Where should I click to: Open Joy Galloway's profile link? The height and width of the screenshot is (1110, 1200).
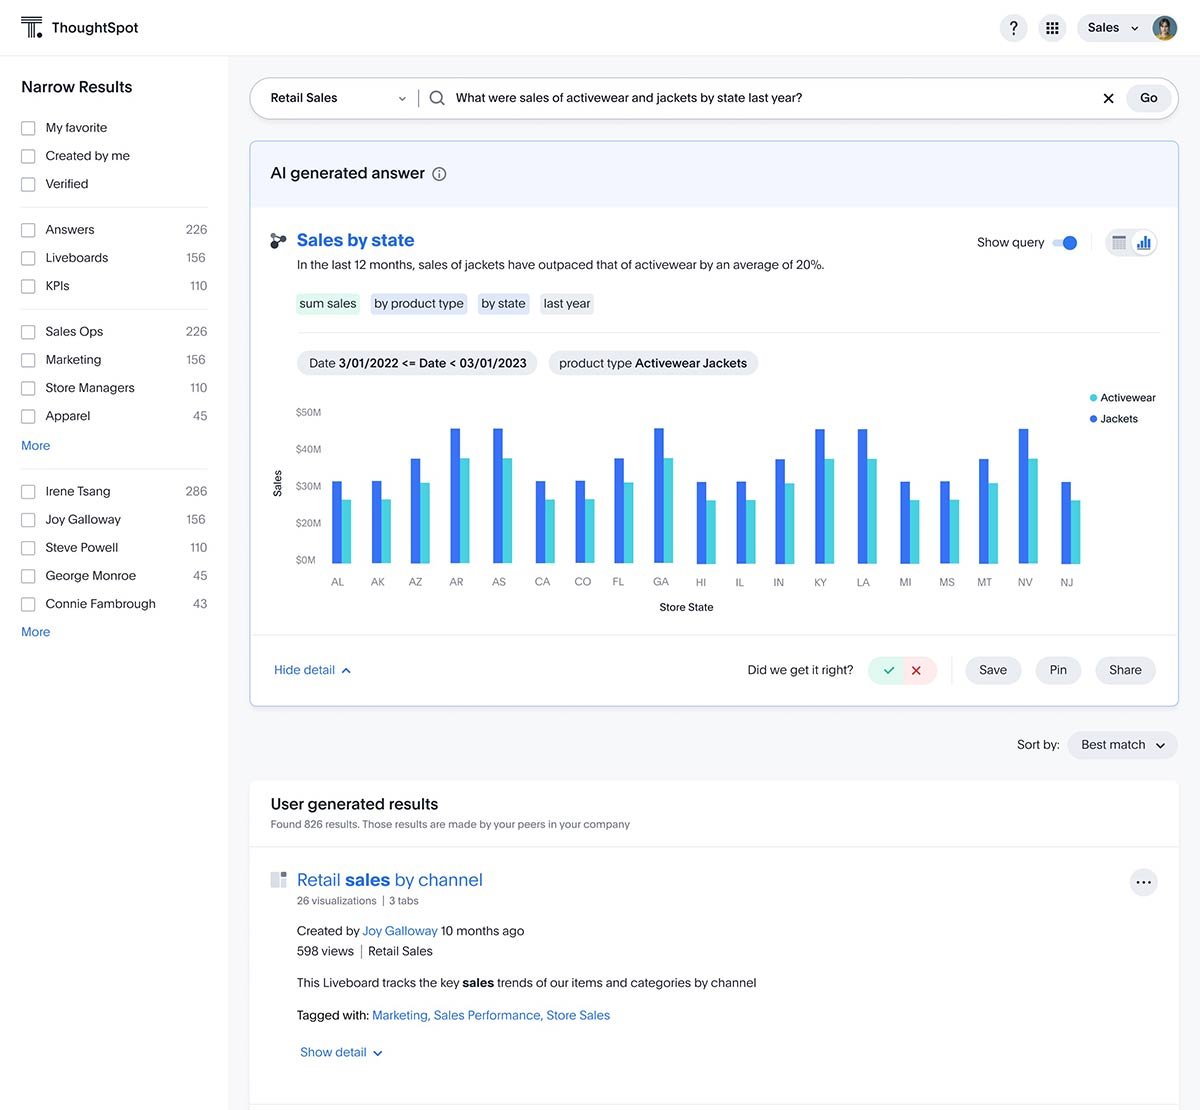pos(399,930)
